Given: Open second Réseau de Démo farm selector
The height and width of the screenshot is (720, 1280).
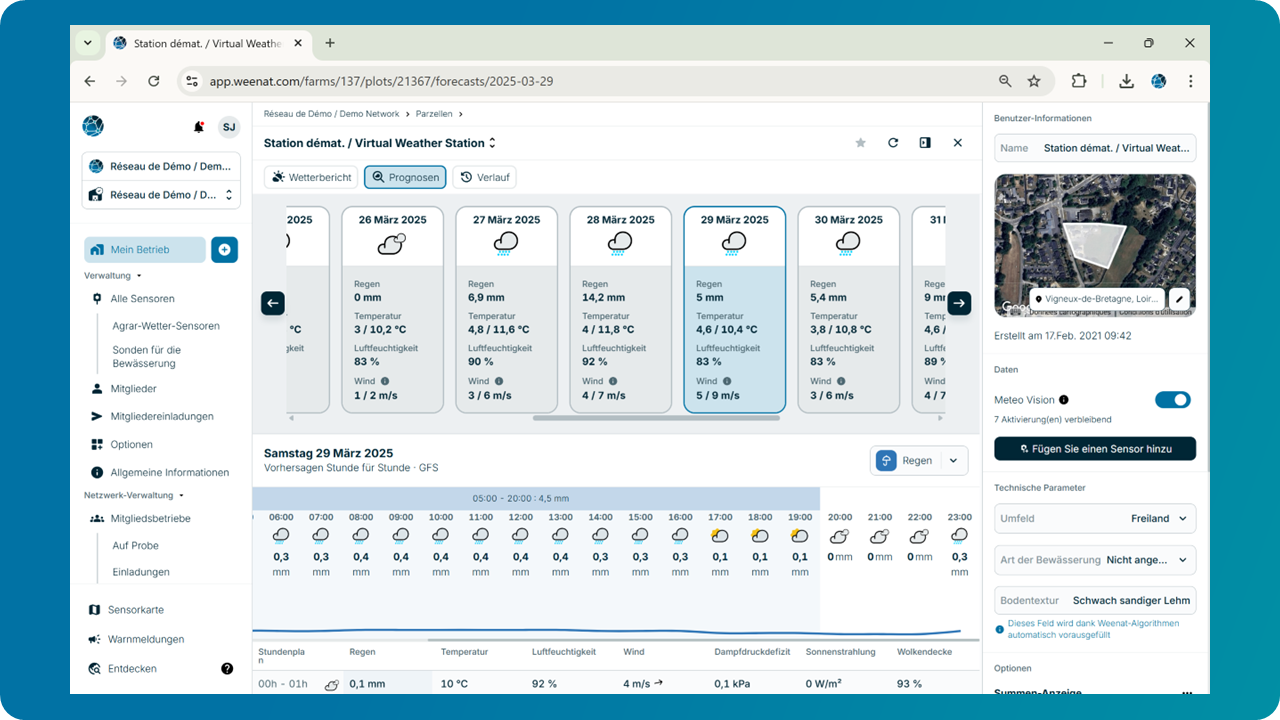Looking at the screenshot, I should [161, 195].
